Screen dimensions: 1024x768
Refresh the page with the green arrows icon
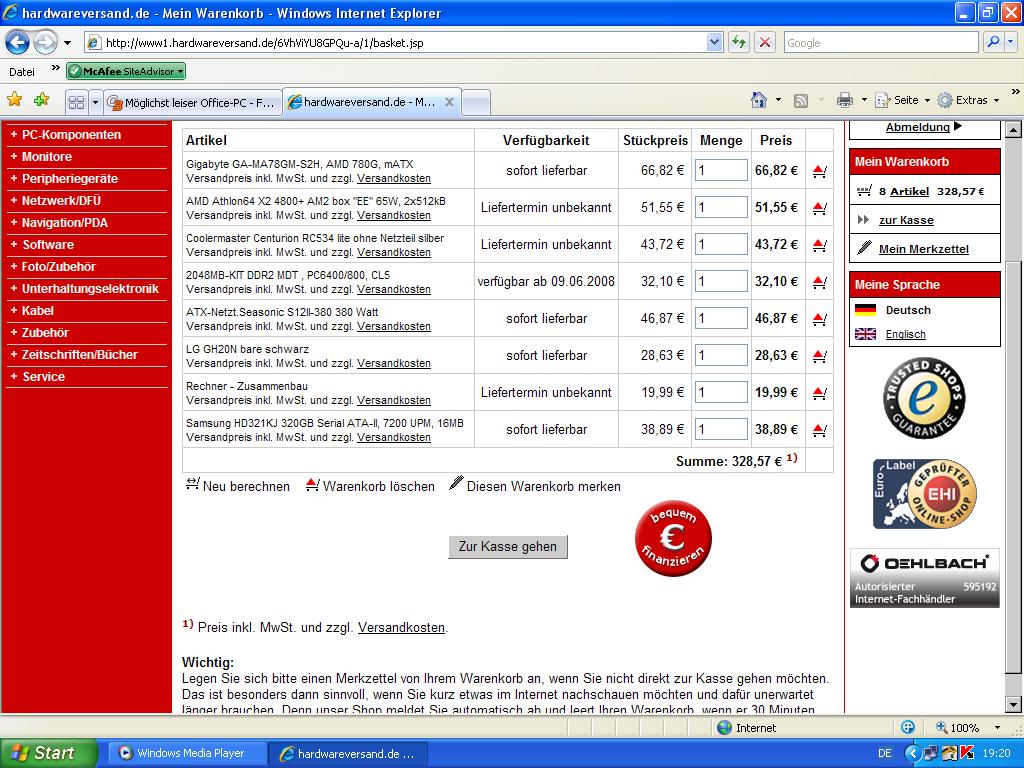click(x=739, y=43)
